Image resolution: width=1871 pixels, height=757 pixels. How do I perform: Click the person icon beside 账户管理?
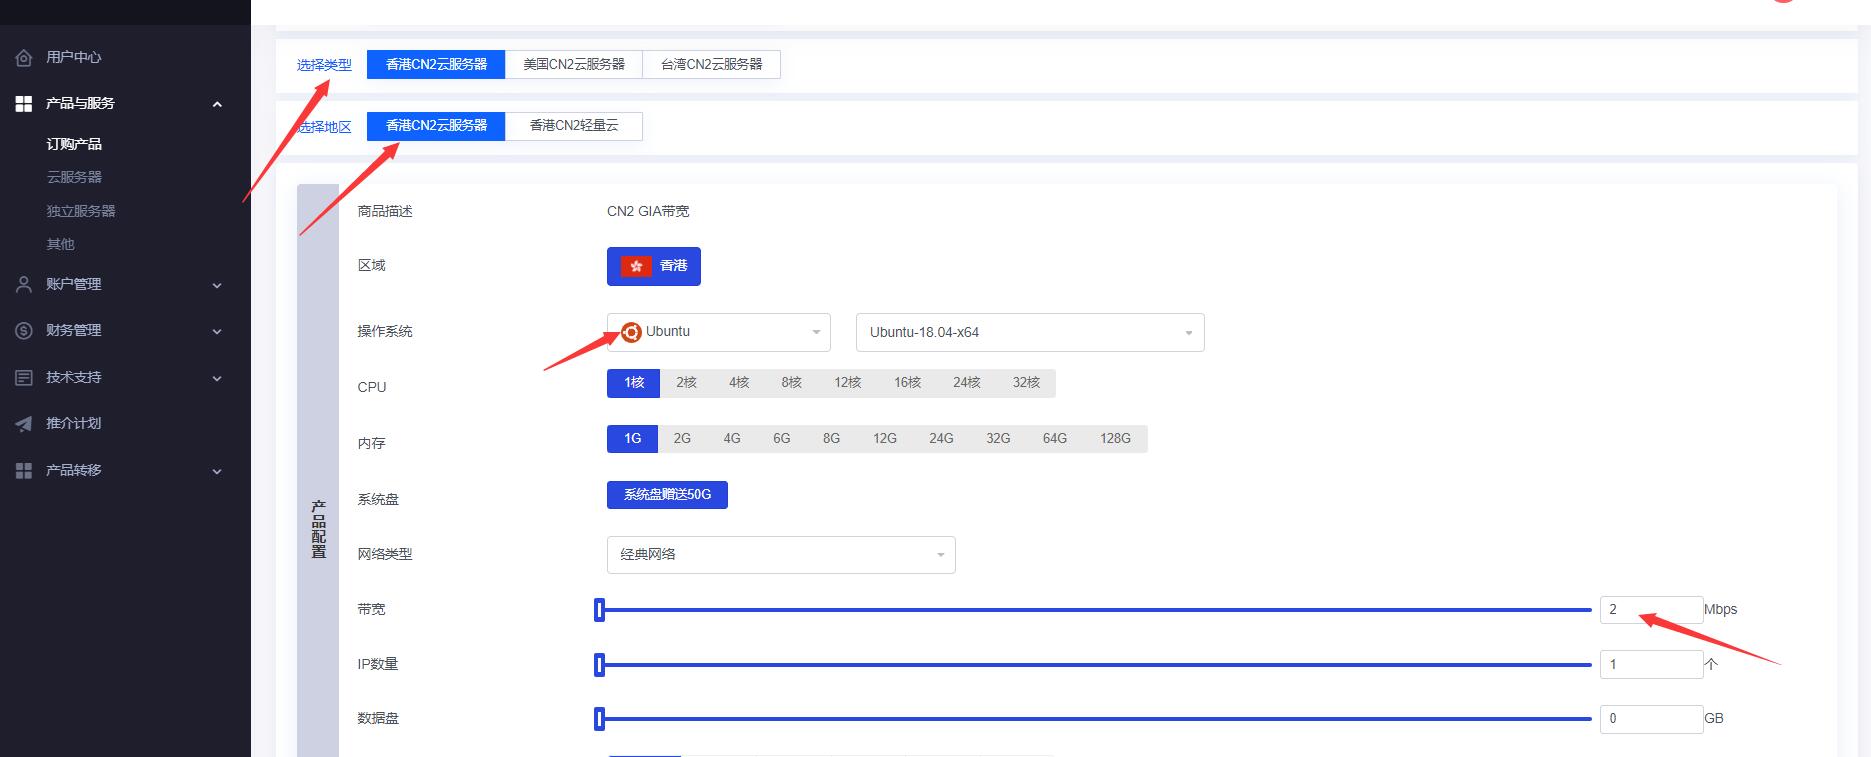point(24,285)
